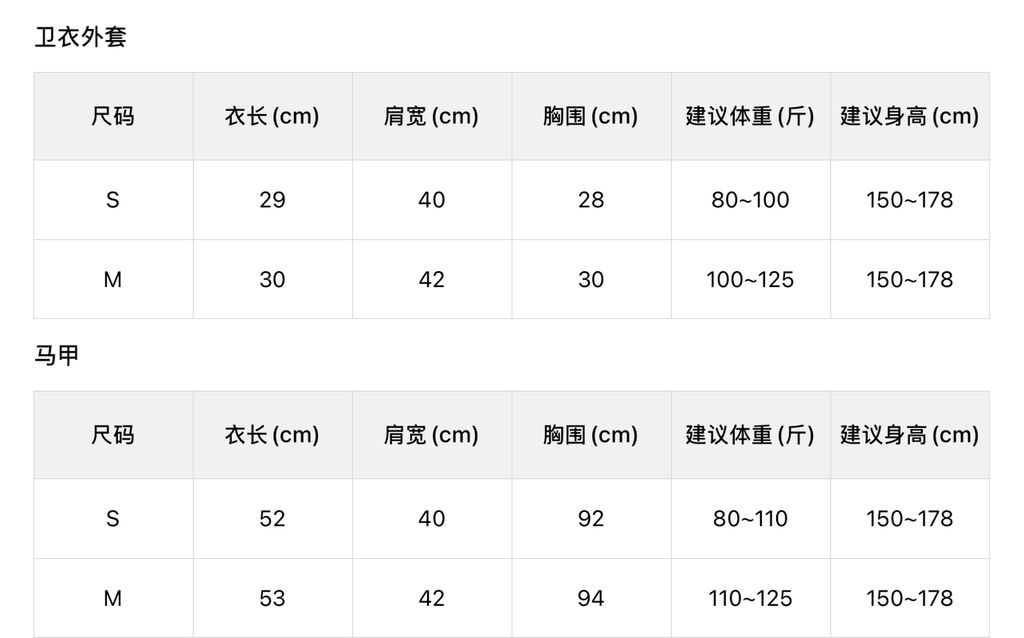Image resolution: width=1024 pixels, height=638 pixels.
Task: Select 胸围 (cm) header in 马甲 table
Action: click(591, 435)
